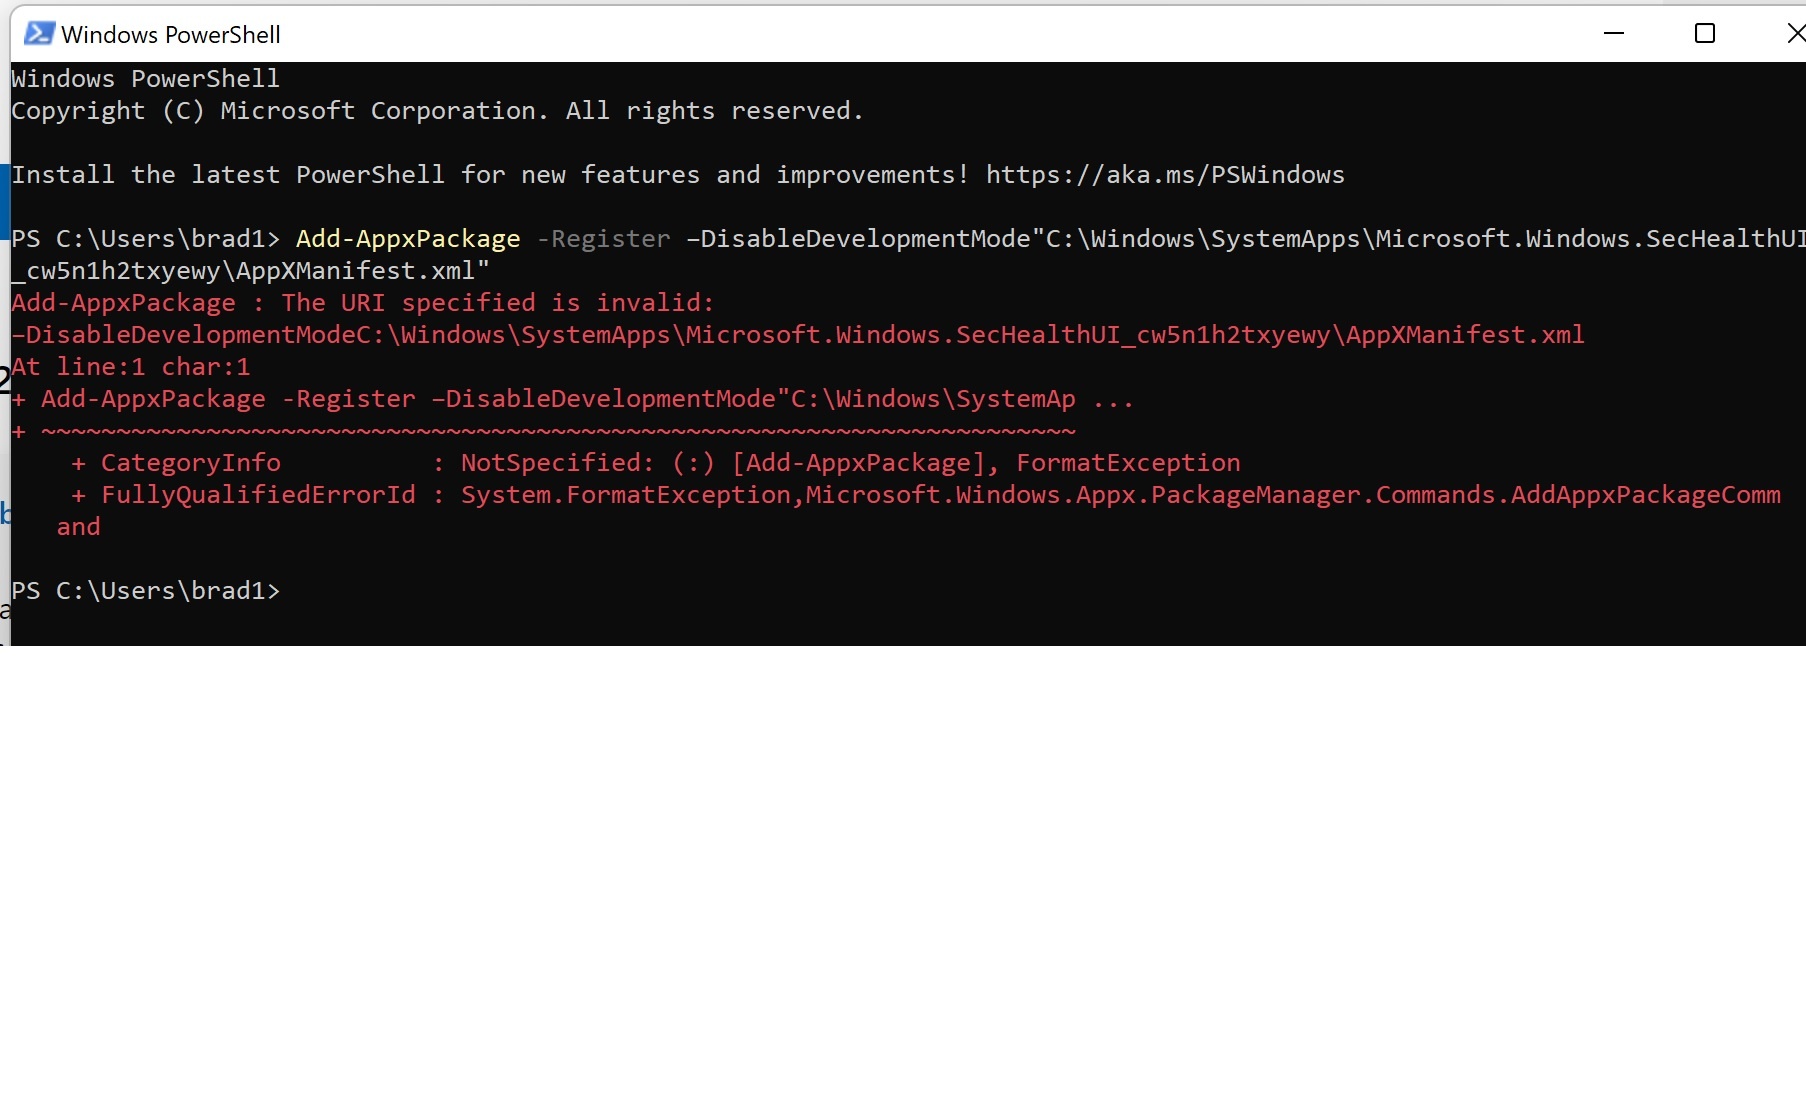Click the red tilde underline row
1806x1094 pixels.
click(558, 431)
